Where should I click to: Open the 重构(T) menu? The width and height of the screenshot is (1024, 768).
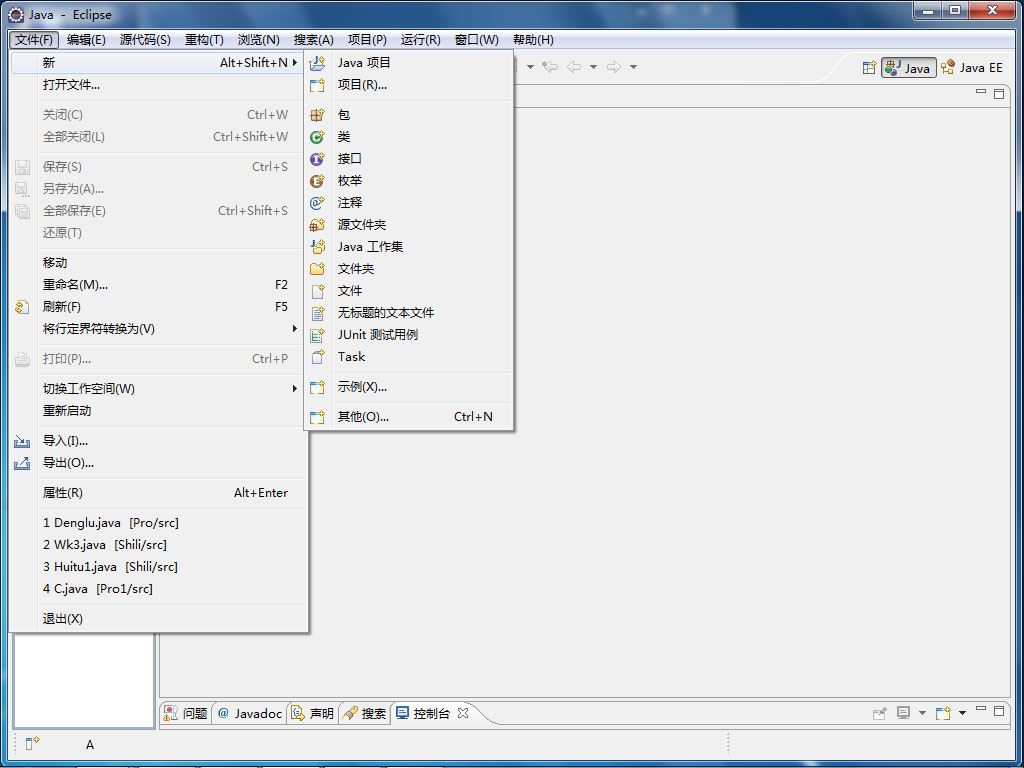pyautogui.click(x=204, y=40)
